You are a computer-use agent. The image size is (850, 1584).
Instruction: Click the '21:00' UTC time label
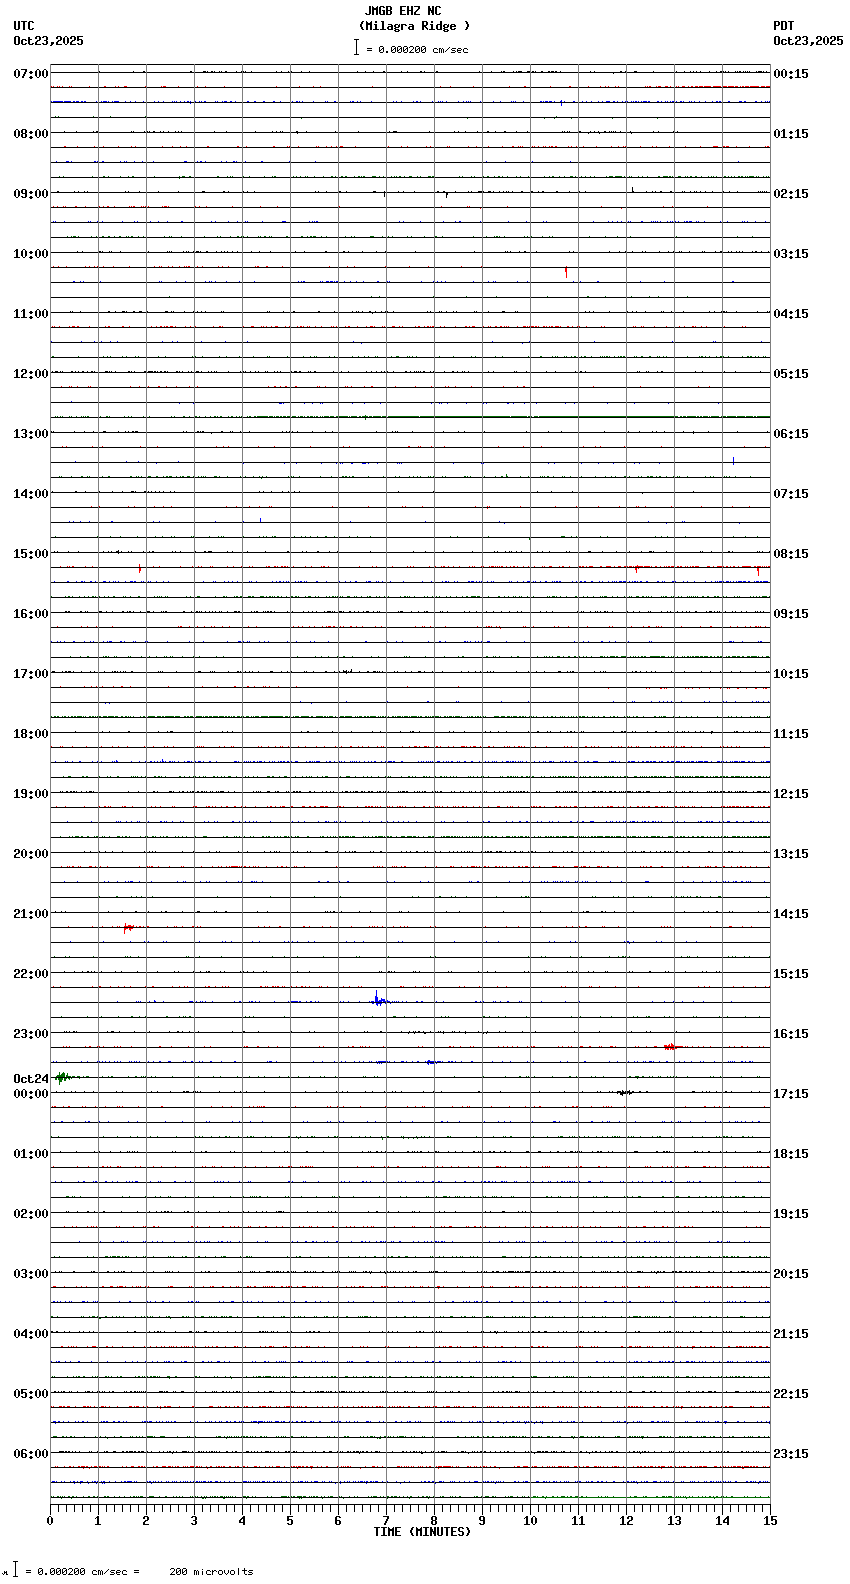click(x=31, y=914)
